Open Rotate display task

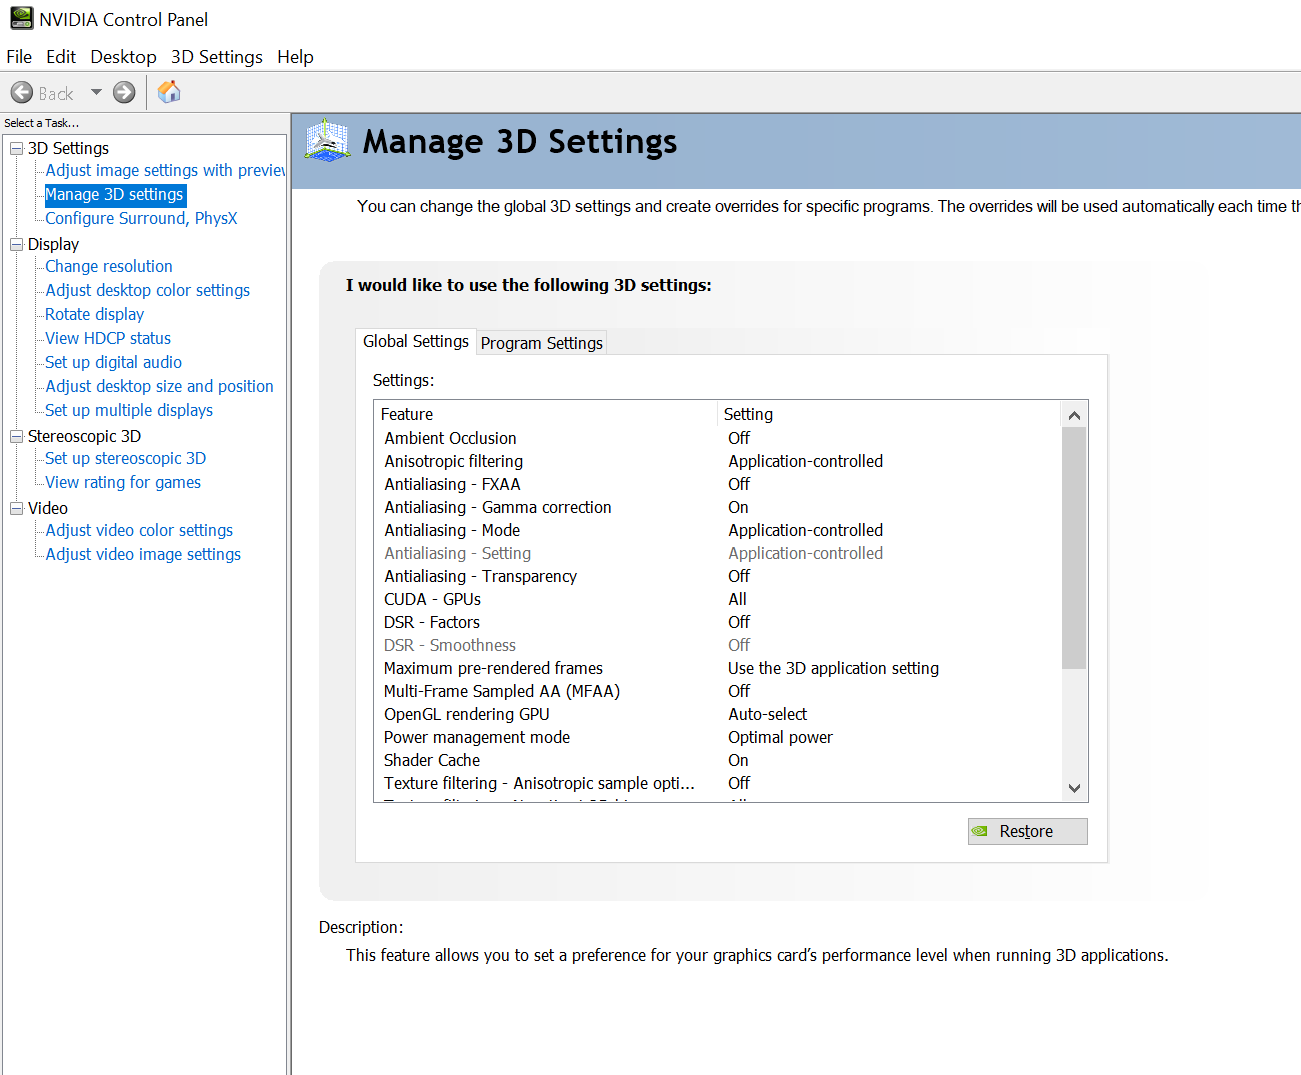pyautogui.click(x=95, y=314)
